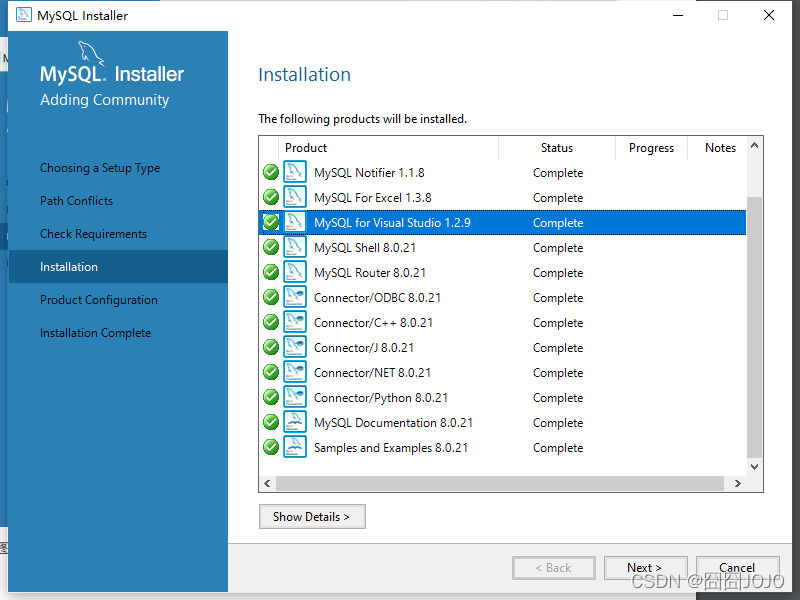Click the Next button
Image resolution: width=800 pixels, height=600 pixels.
coord(645,567)
